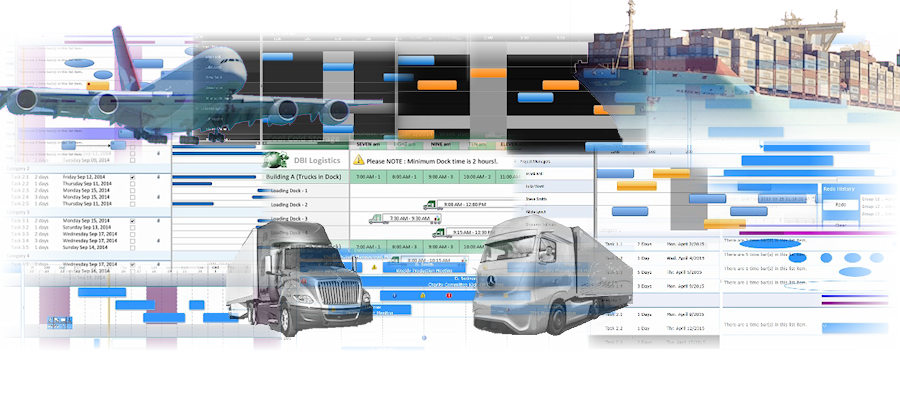This screenshot has height=394, width=900.
Task: Click the NINE am timeline header
Action: pyautogui.click(x=440, y=145)
